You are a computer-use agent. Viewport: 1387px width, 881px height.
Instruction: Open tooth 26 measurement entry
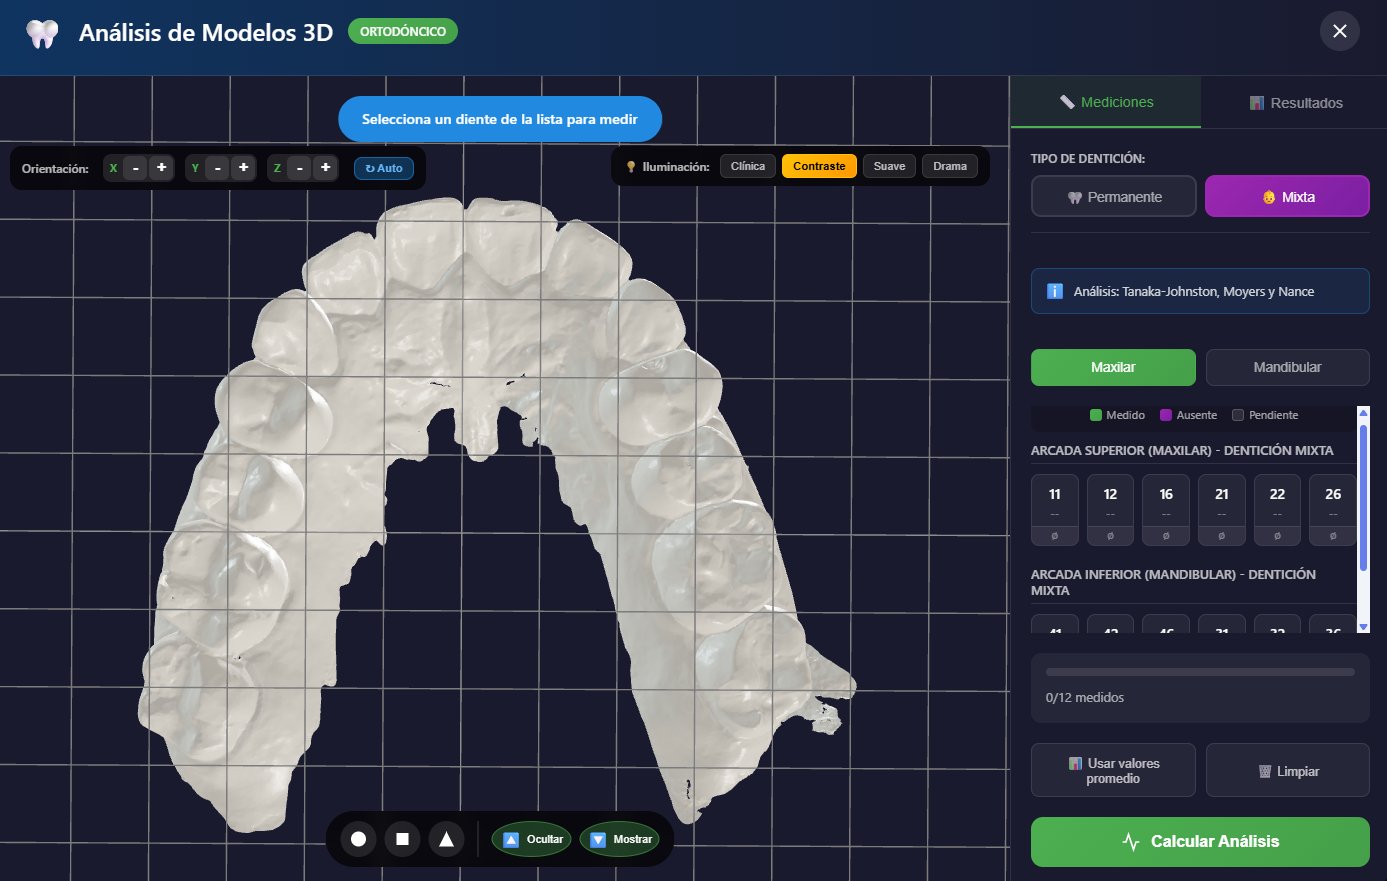pyautogui.click(x=1332, y=510)
